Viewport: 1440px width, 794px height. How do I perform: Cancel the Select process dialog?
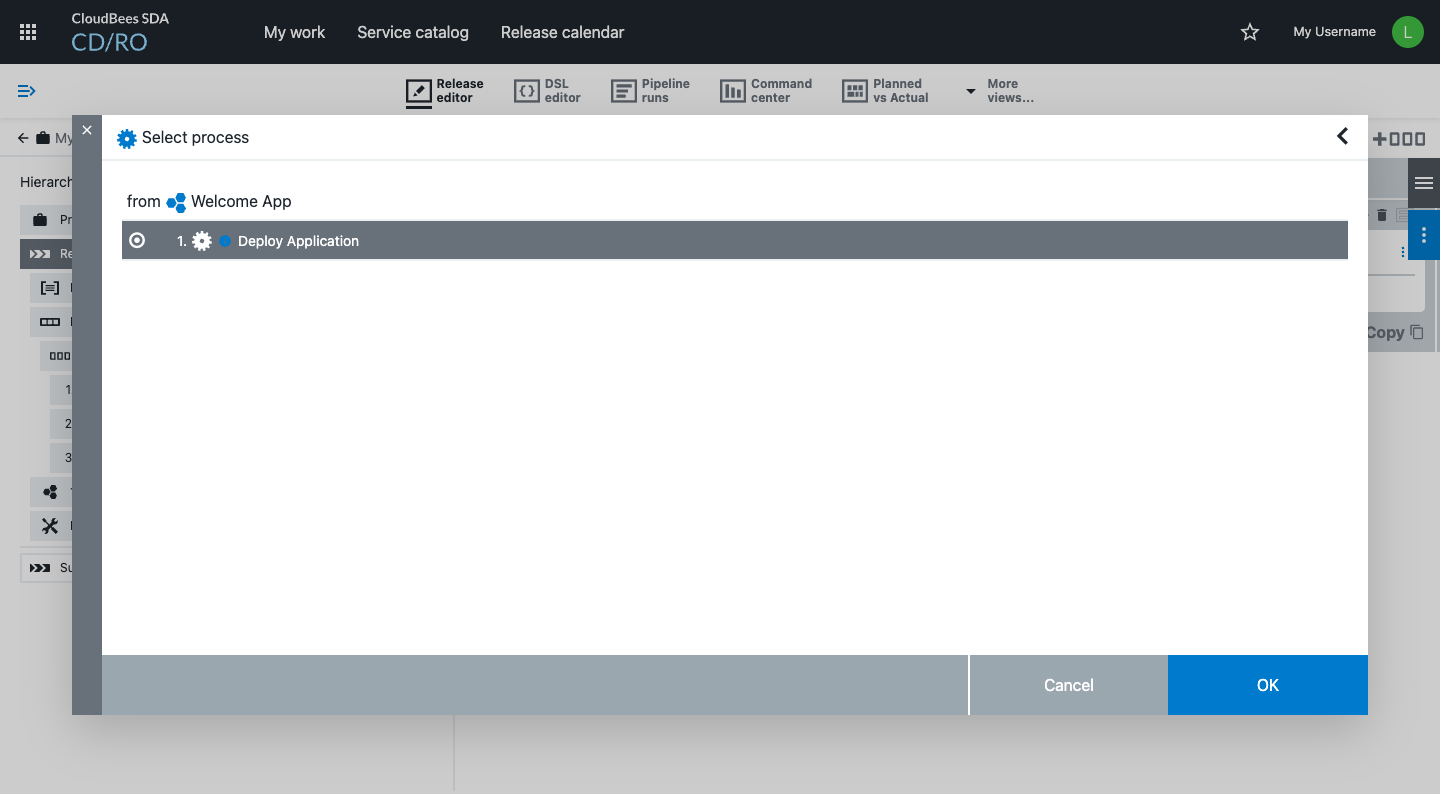point(1068,685)
